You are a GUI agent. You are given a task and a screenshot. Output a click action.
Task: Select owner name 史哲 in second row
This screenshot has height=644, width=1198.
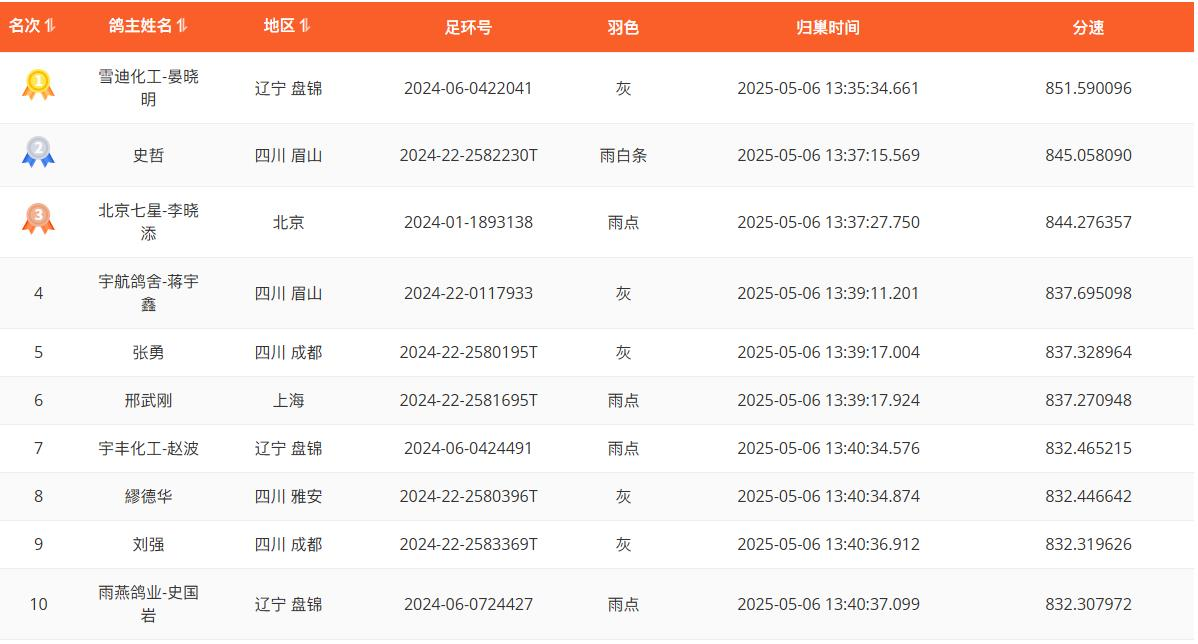[148, 155]
